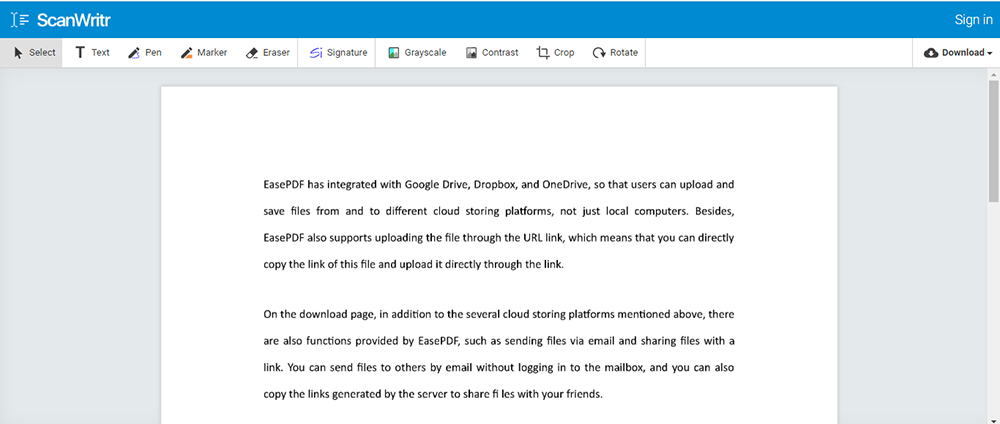Adjust Contrast using the toolbar button
Viewport: 1000px width, 424px height.
click(492, 53)
